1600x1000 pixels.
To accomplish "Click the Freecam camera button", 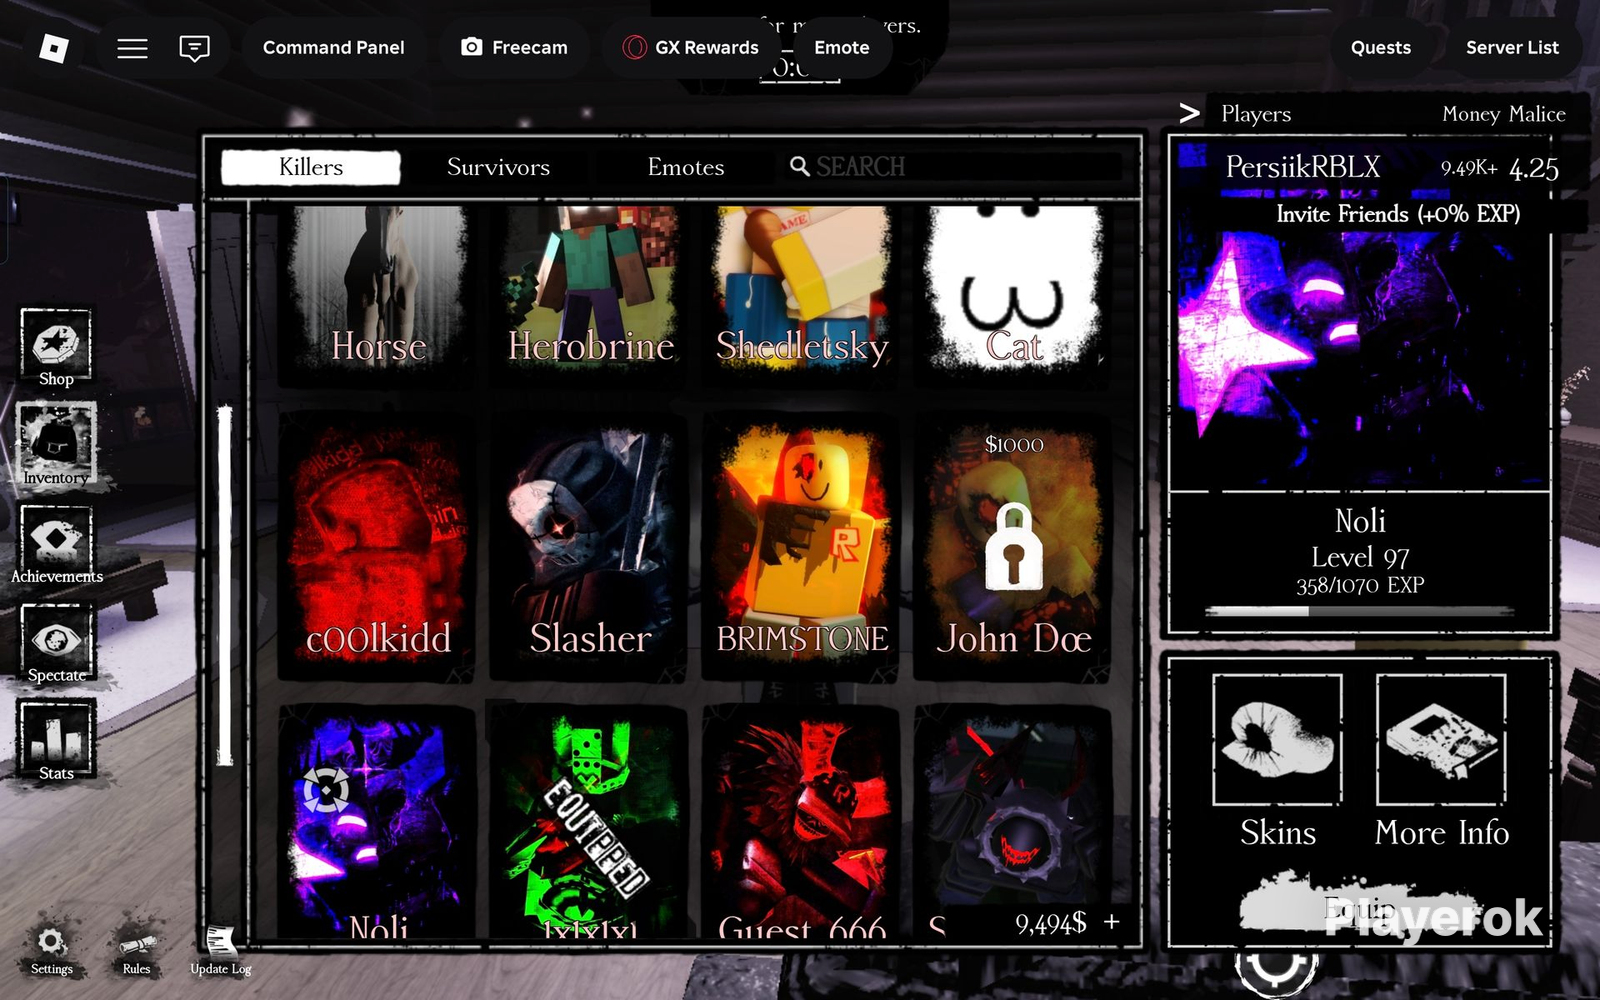I will [514, 48].
